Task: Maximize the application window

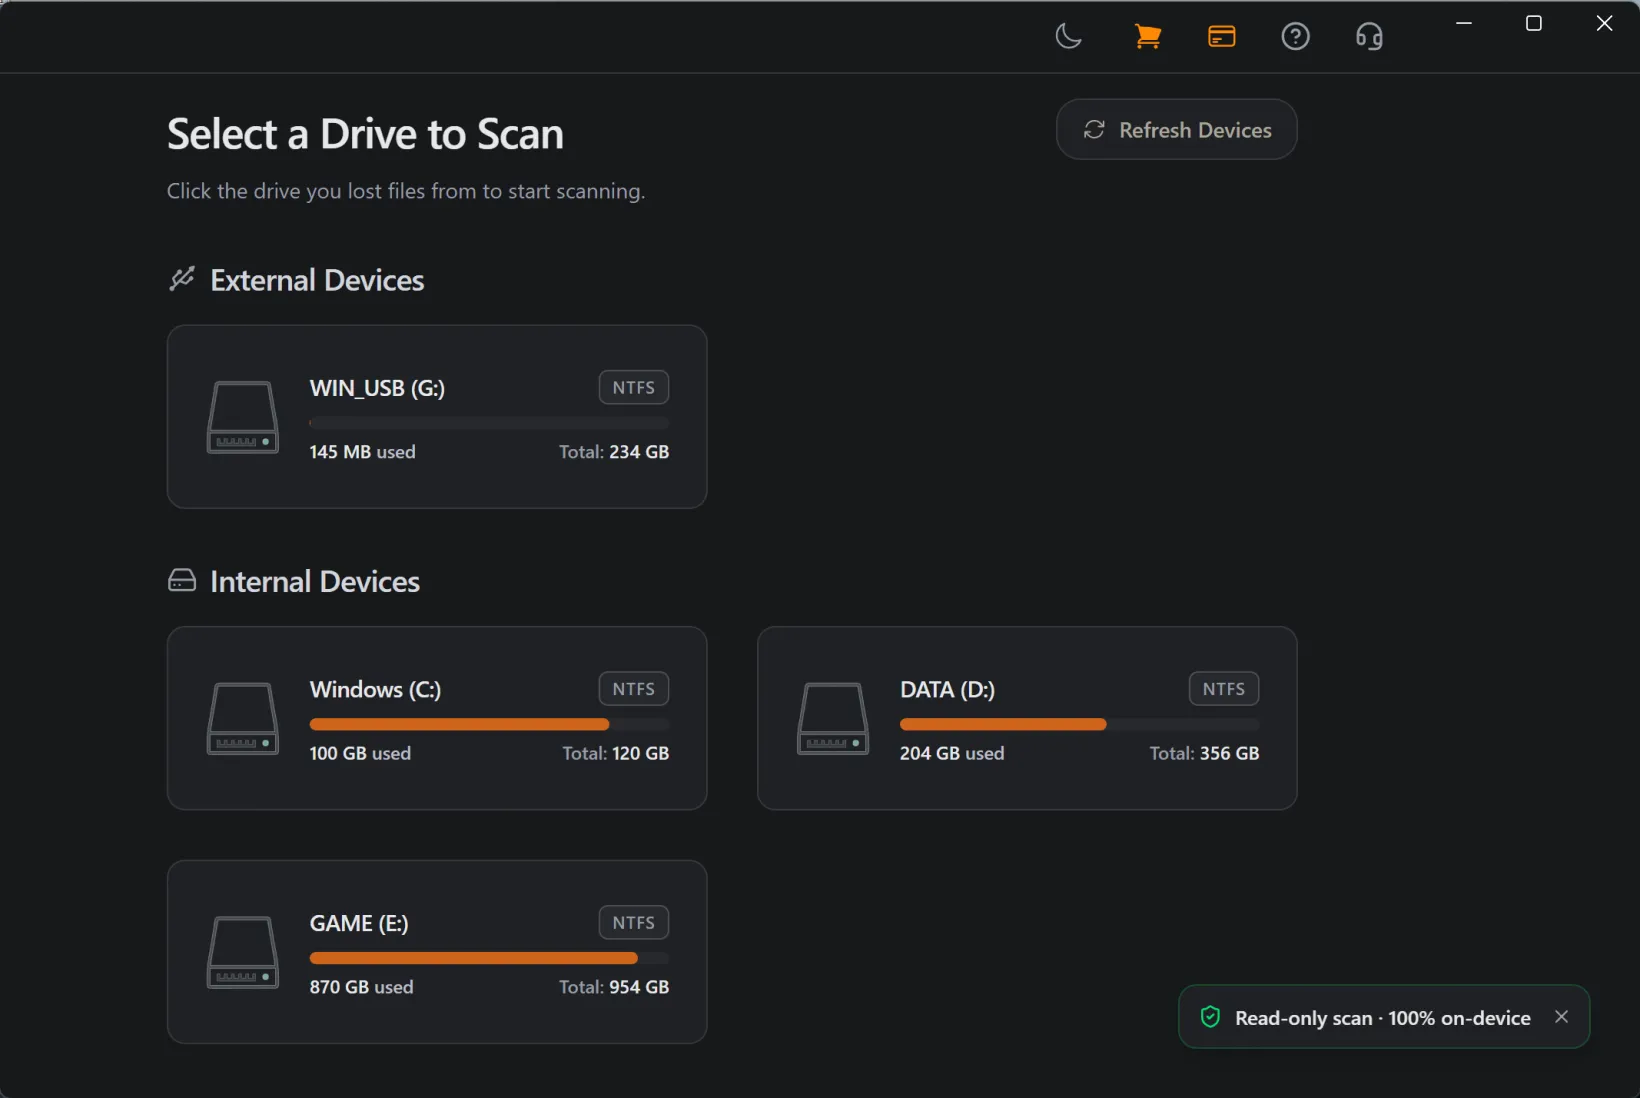Action: (1534, 23)
